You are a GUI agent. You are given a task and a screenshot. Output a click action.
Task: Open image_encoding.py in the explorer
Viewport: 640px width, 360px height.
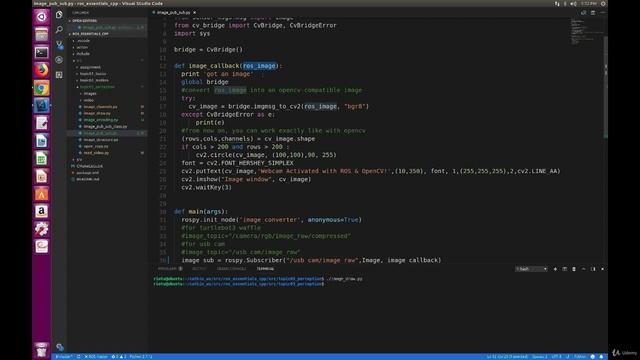pyautogui.click(x=101, y=120)
